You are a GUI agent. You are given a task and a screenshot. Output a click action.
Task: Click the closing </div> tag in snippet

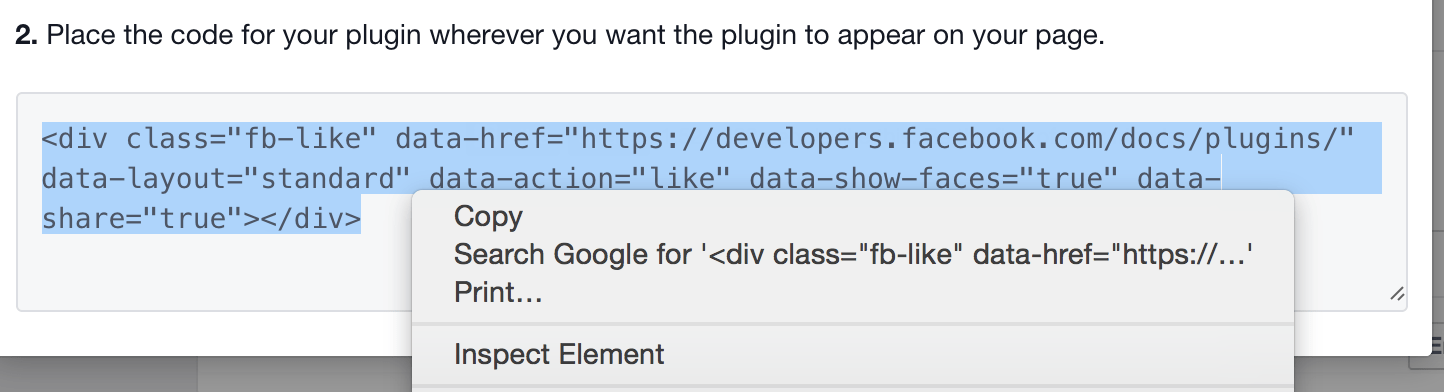(311, 218)
